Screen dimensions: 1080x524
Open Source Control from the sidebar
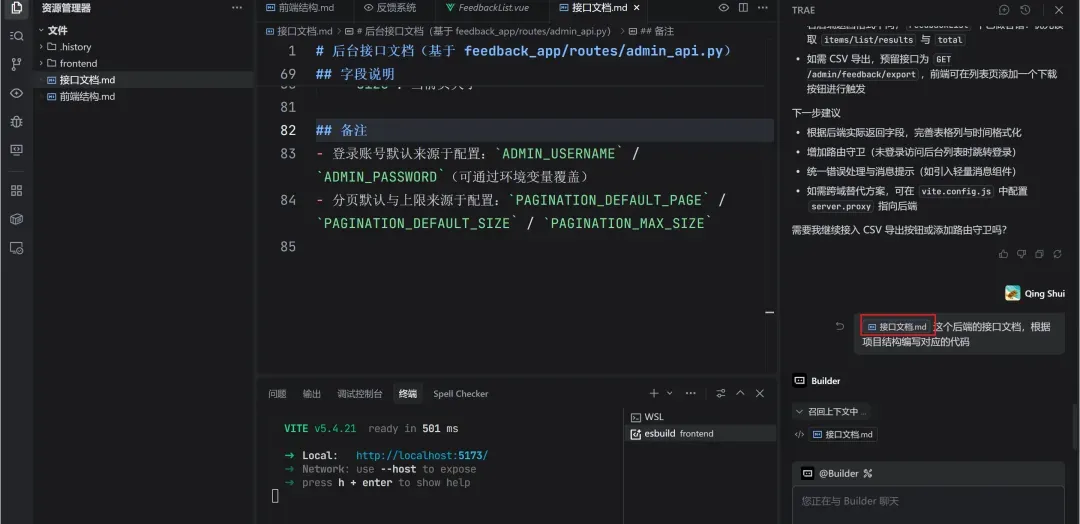16,64
